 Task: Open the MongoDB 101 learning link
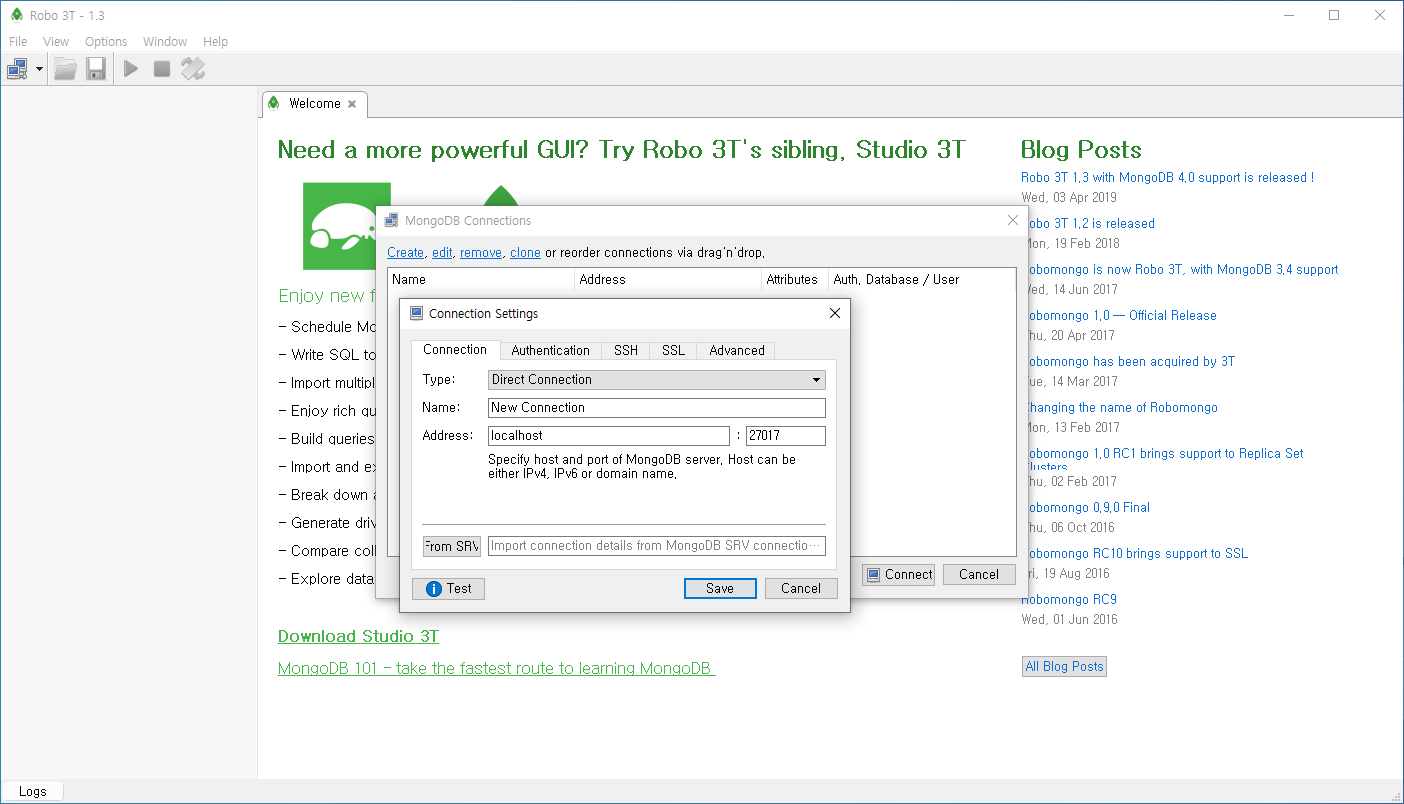point(496,668)
